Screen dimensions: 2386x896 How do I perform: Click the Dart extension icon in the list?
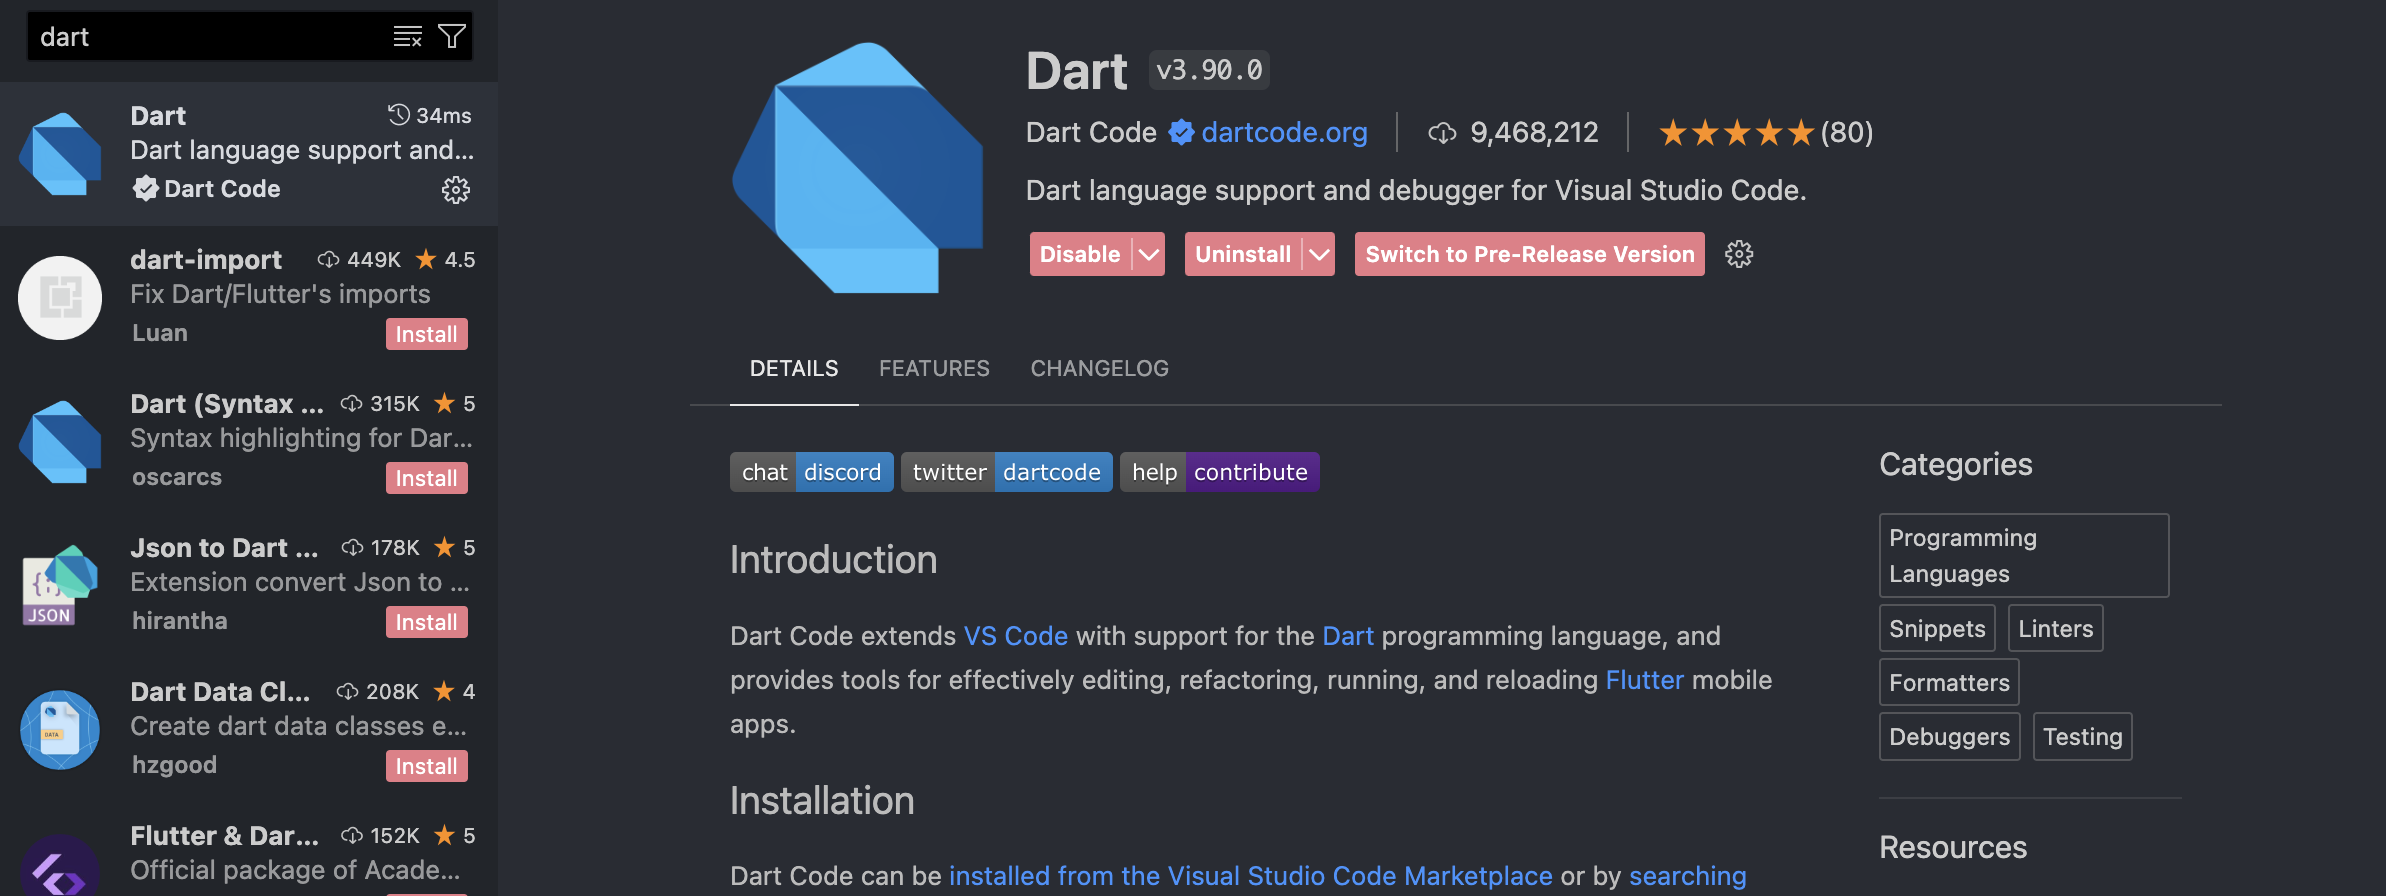click(60, 154)
